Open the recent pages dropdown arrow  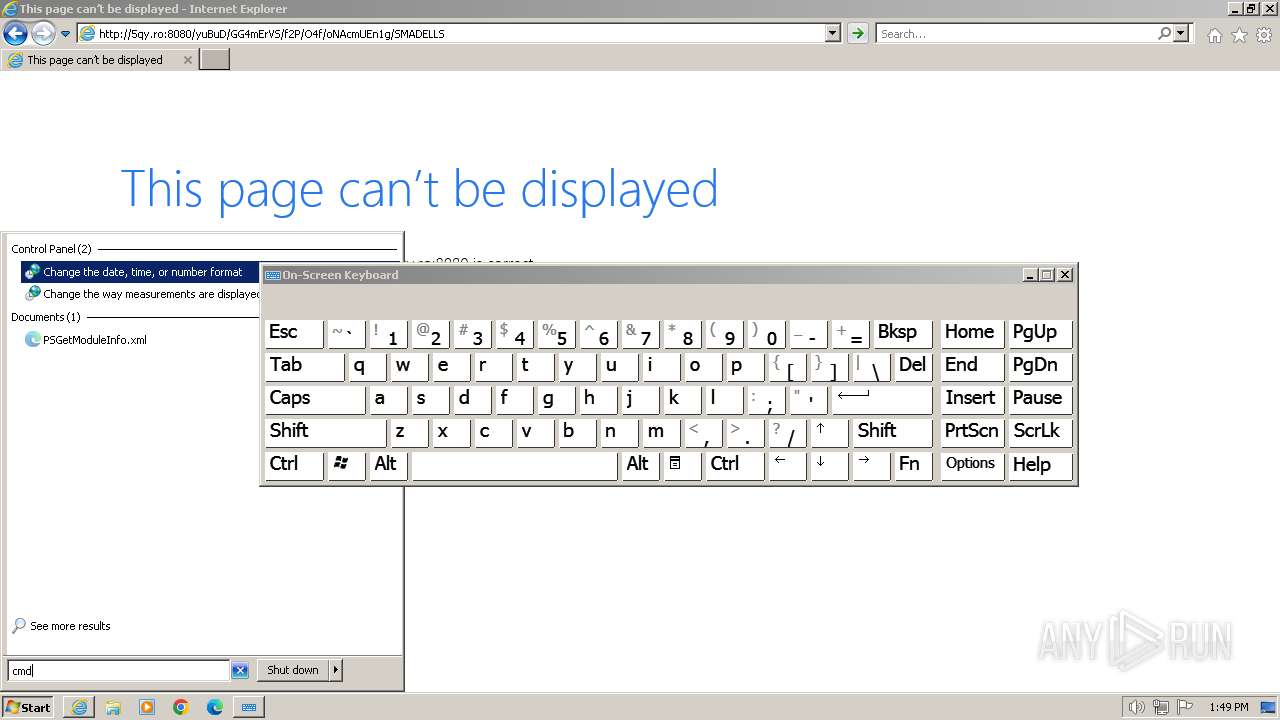click(66, 33)
